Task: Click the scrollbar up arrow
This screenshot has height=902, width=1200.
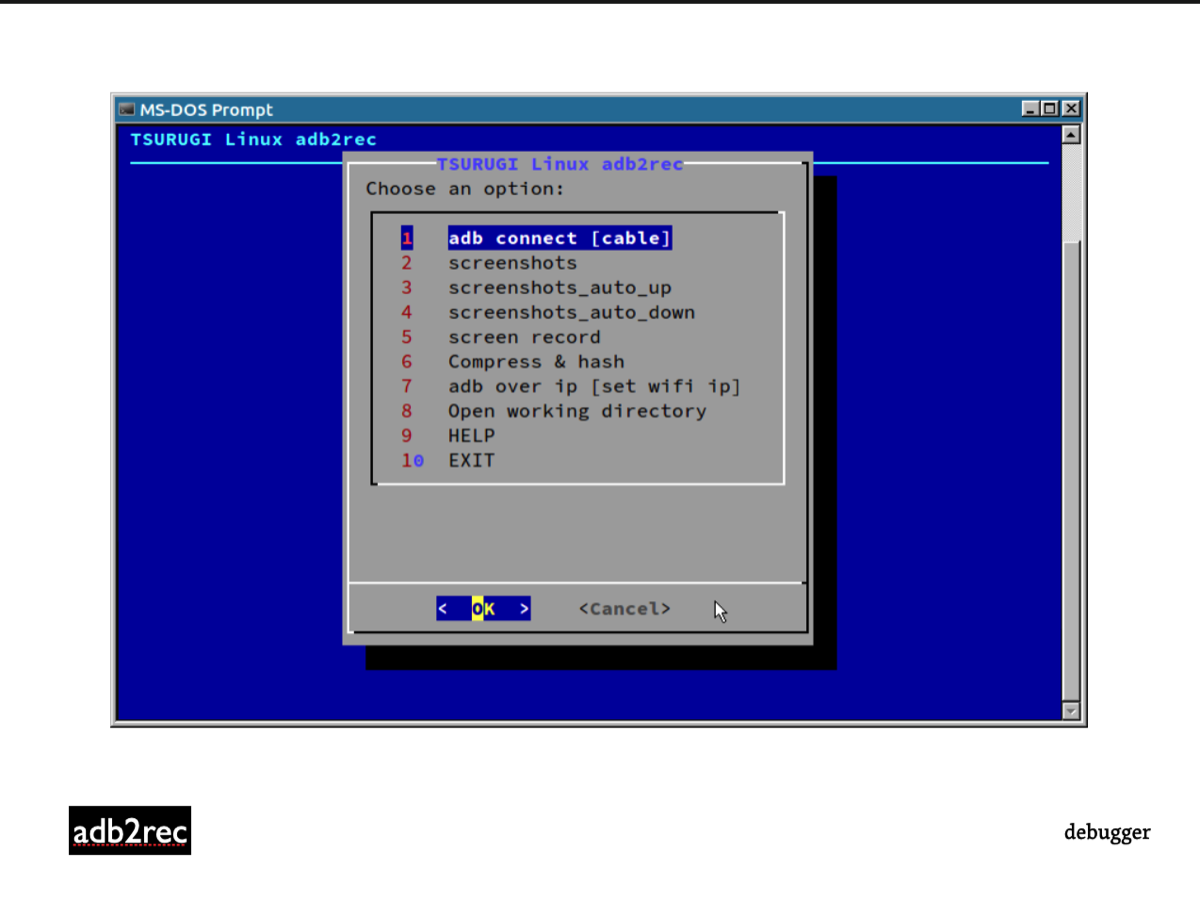Action: pyautogui.click(x=1071, y=135)
